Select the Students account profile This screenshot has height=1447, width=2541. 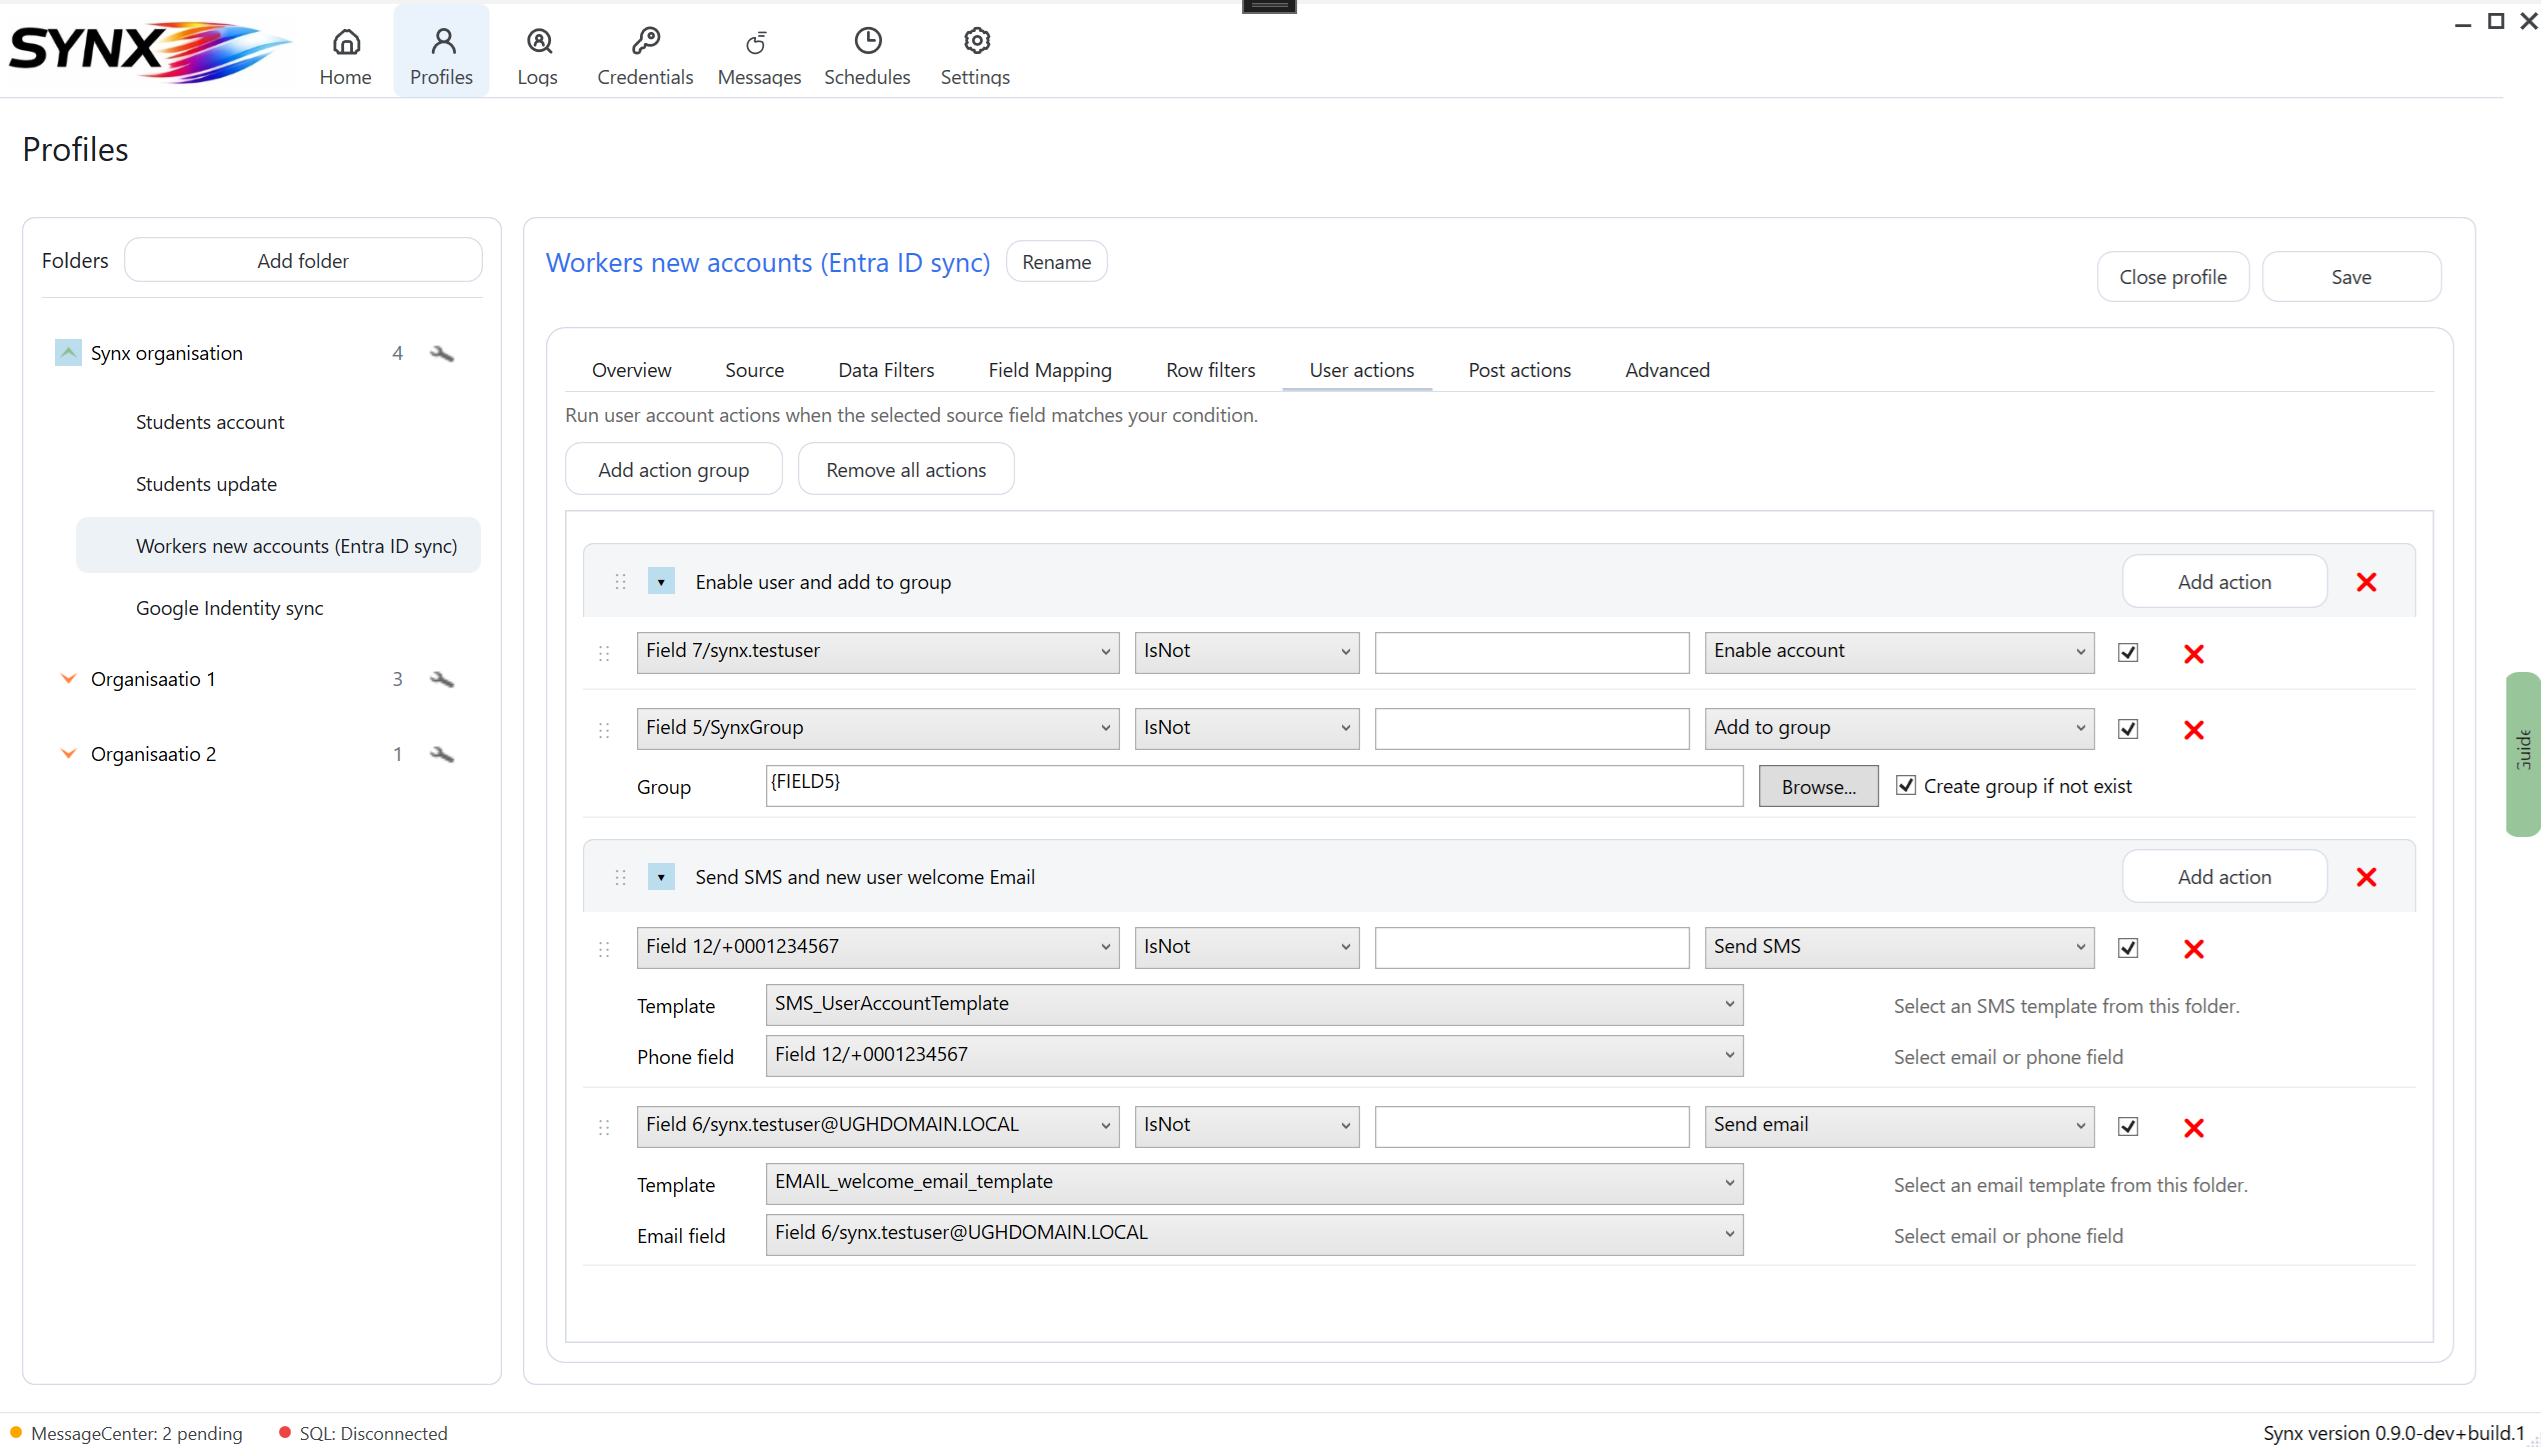[210, 422]
